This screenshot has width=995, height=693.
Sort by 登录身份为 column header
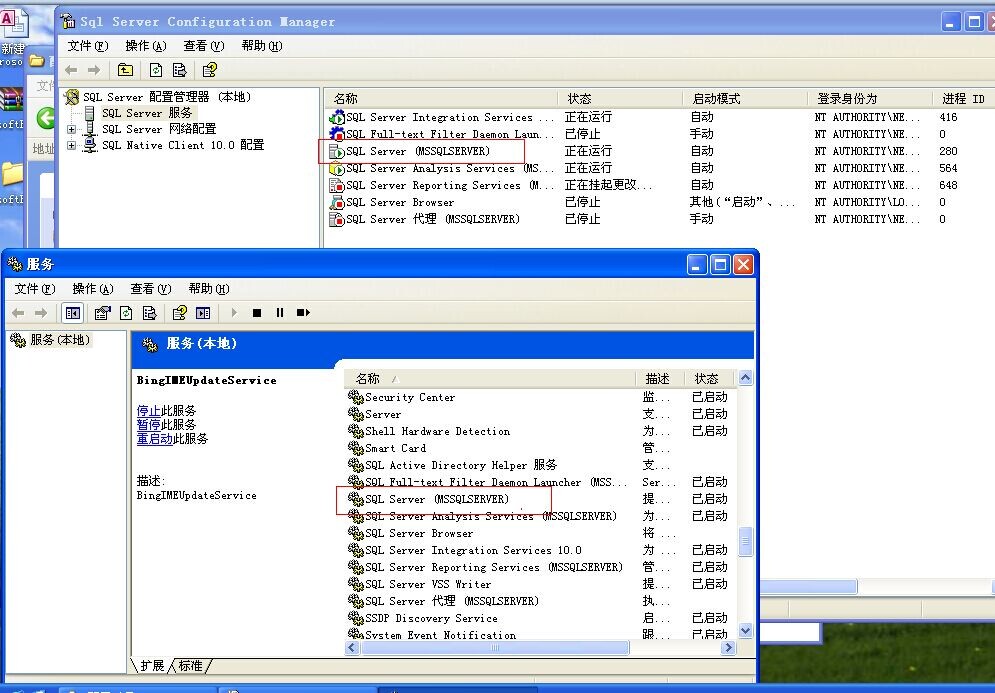[x=870, y=98]
